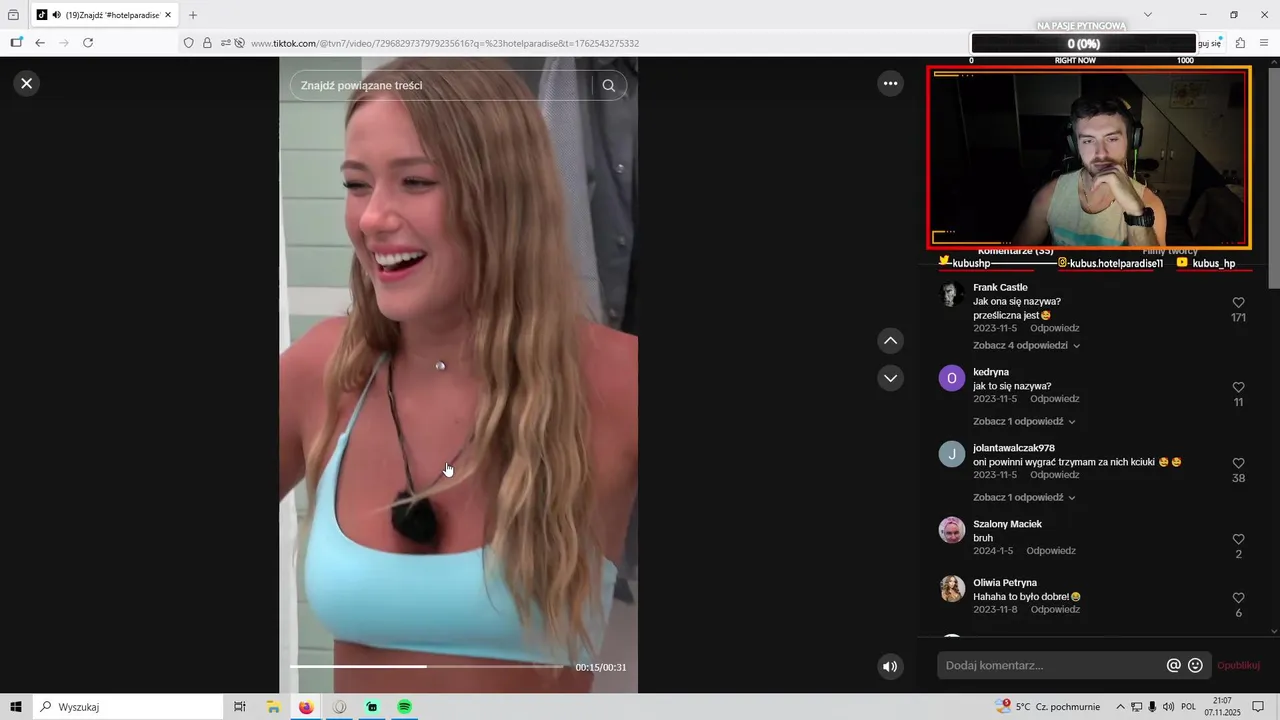Go to the previous video with up arrow
Screen dimensions: 1280x720
coord(890,341)
